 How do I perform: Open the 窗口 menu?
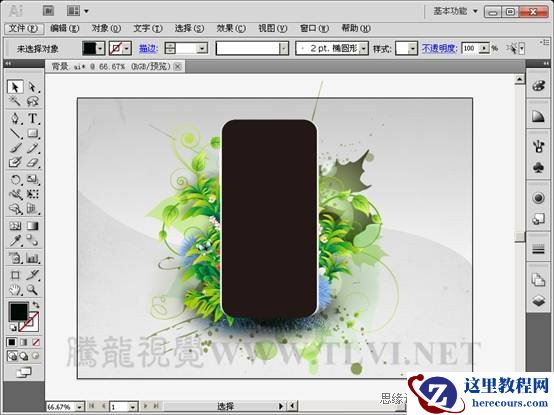(x=314, y=28)
